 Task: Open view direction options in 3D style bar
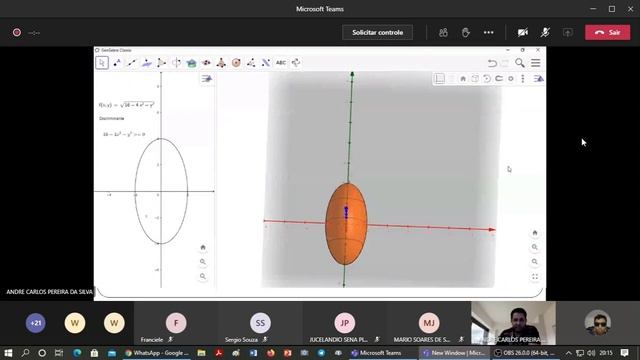click(x=499, y=79)
